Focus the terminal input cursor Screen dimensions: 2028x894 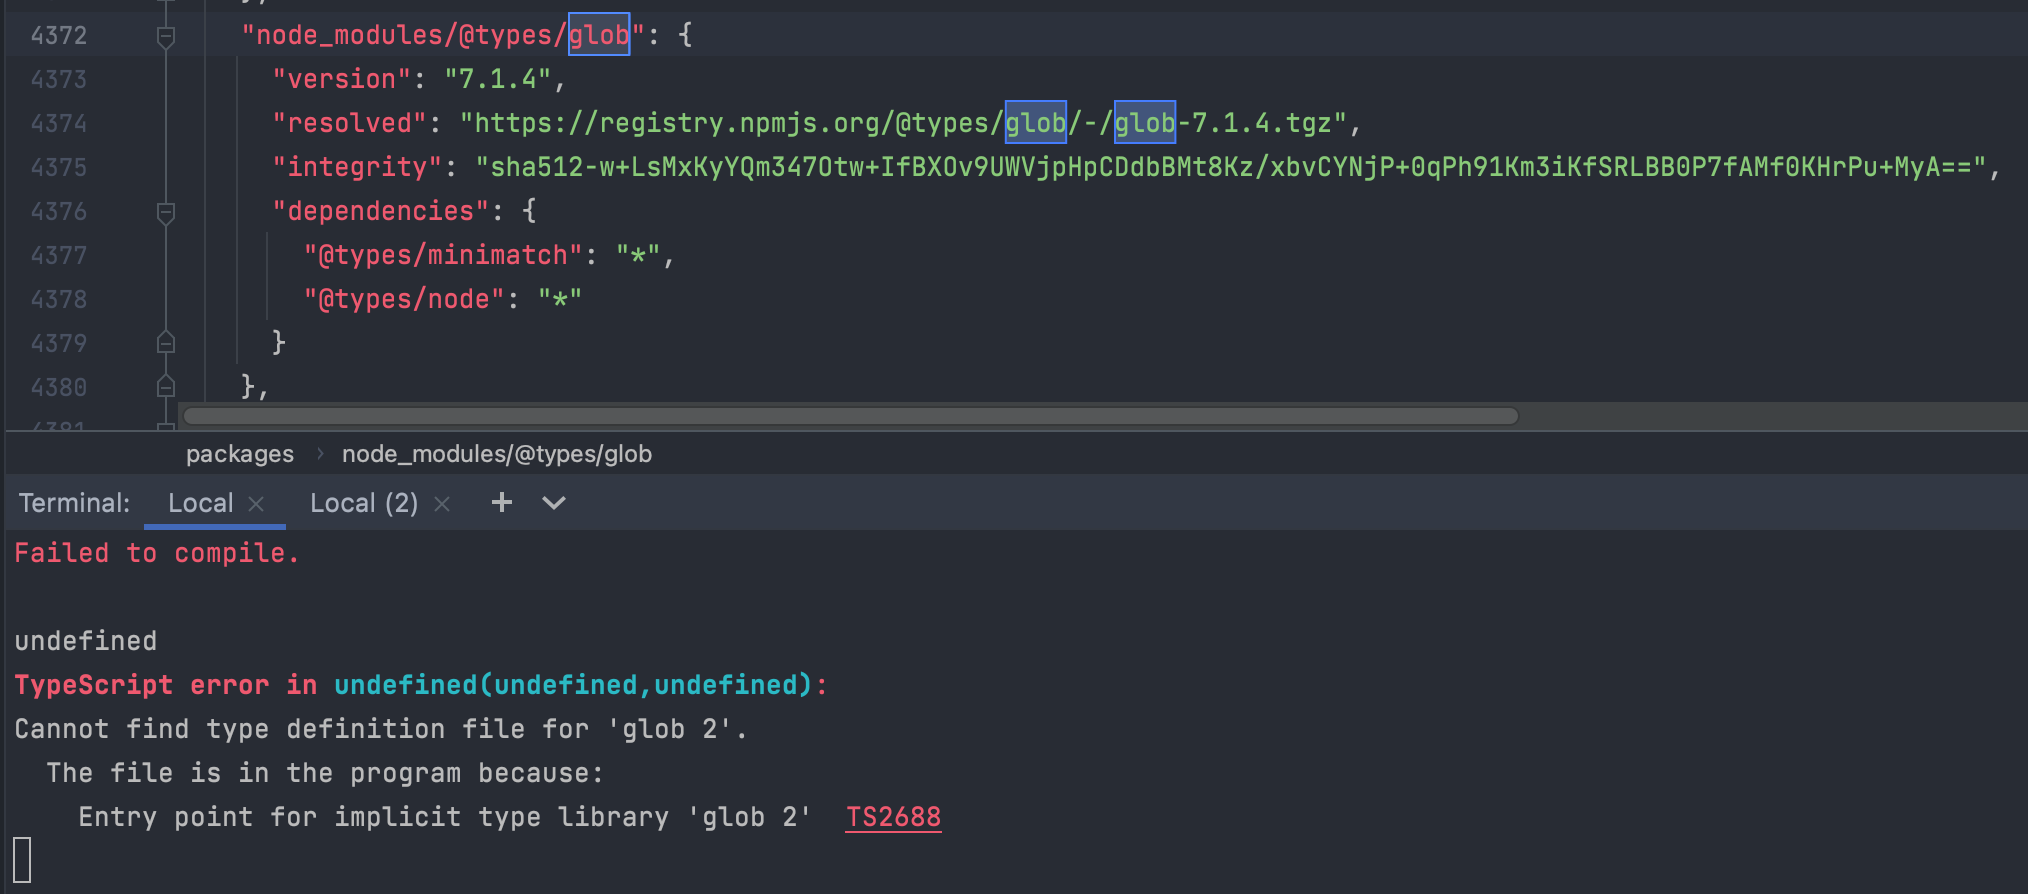click(x=23, y=860)
